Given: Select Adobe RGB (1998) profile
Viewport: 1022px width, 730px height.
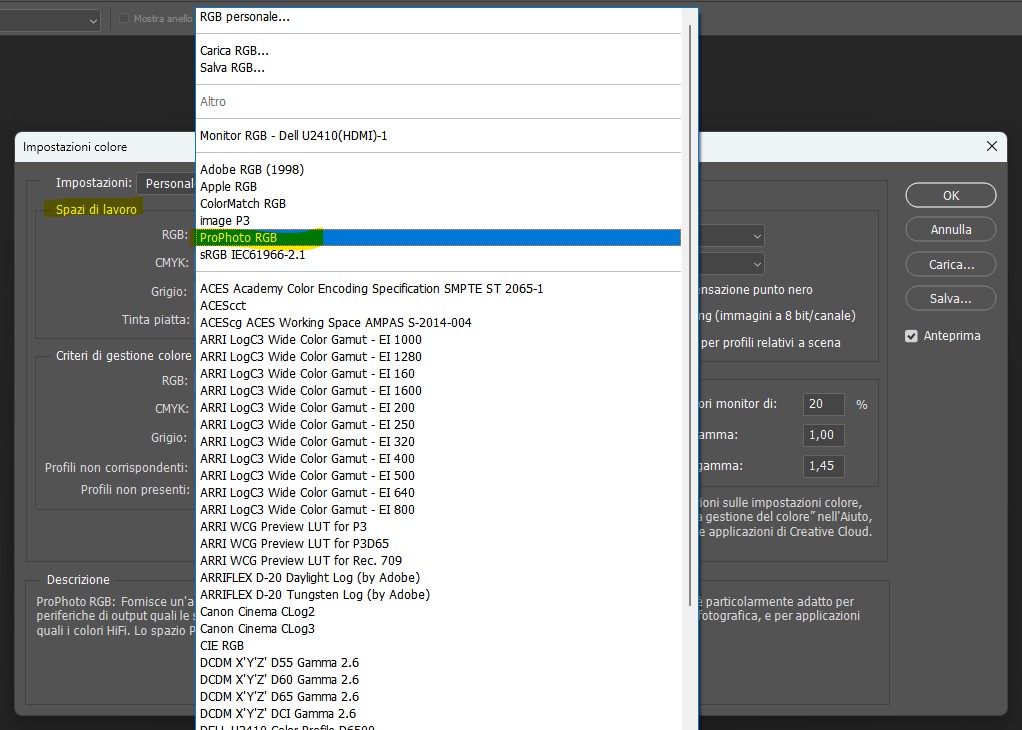Looking at the screenshot, I should pyautogui.click(x=438, y=169).
